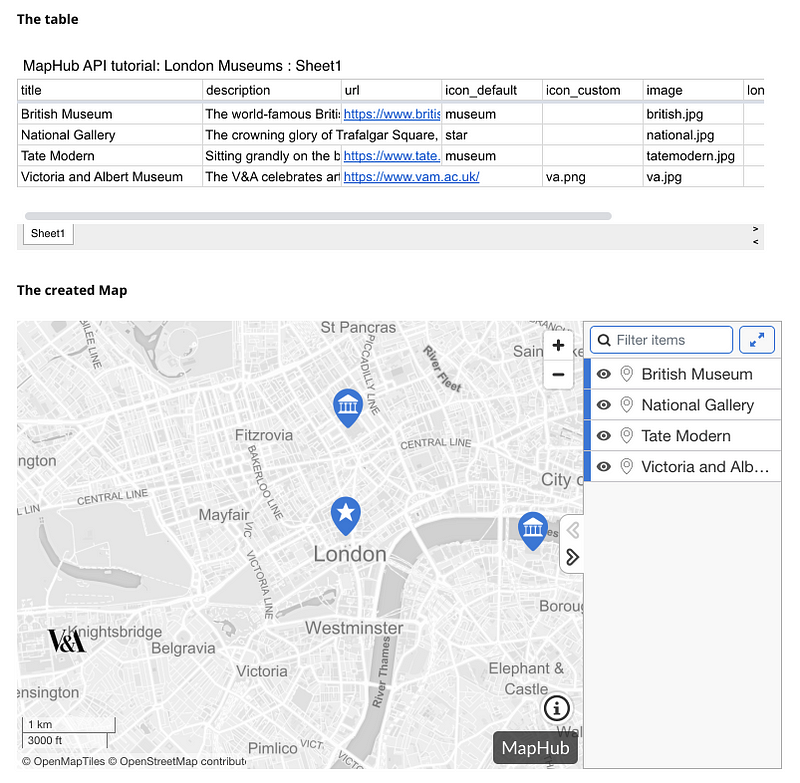800x783 pixels.
Task: Click the pin icon next to Tate Modern
Action: [626, 435]
